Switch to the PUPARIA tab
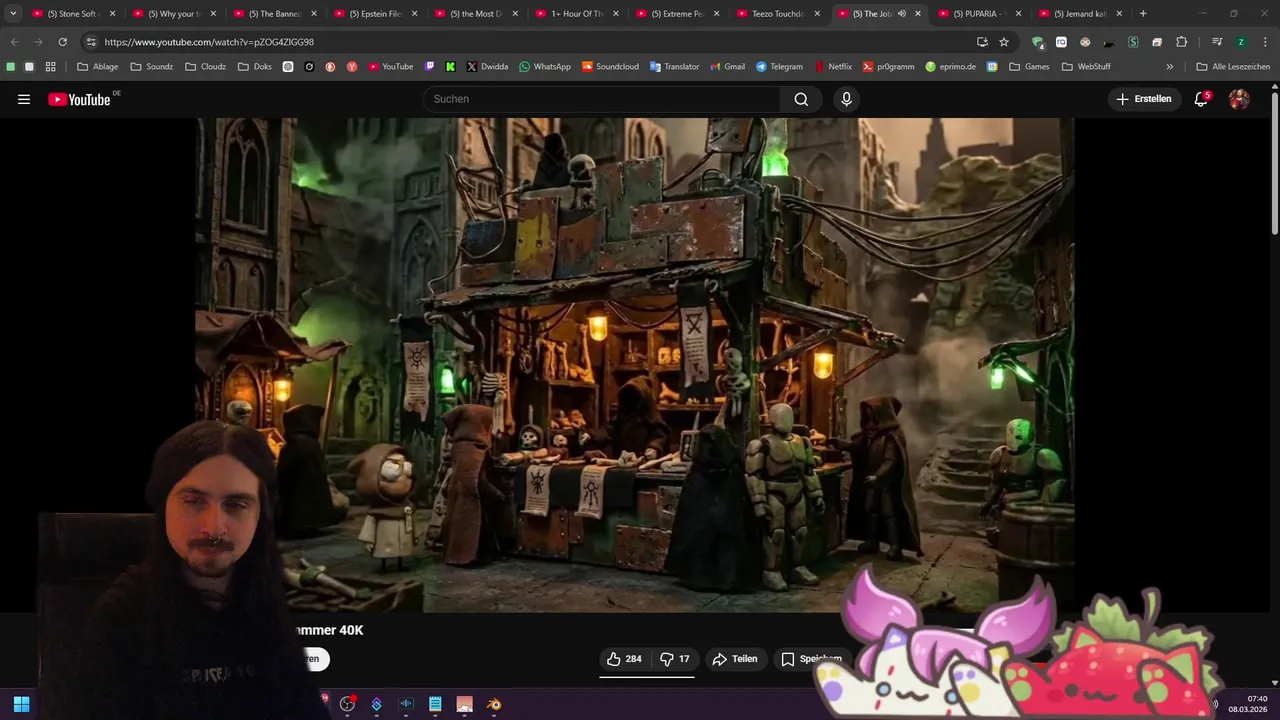Viewport: 1280px width, 720px height. click(x=977, y=14)
